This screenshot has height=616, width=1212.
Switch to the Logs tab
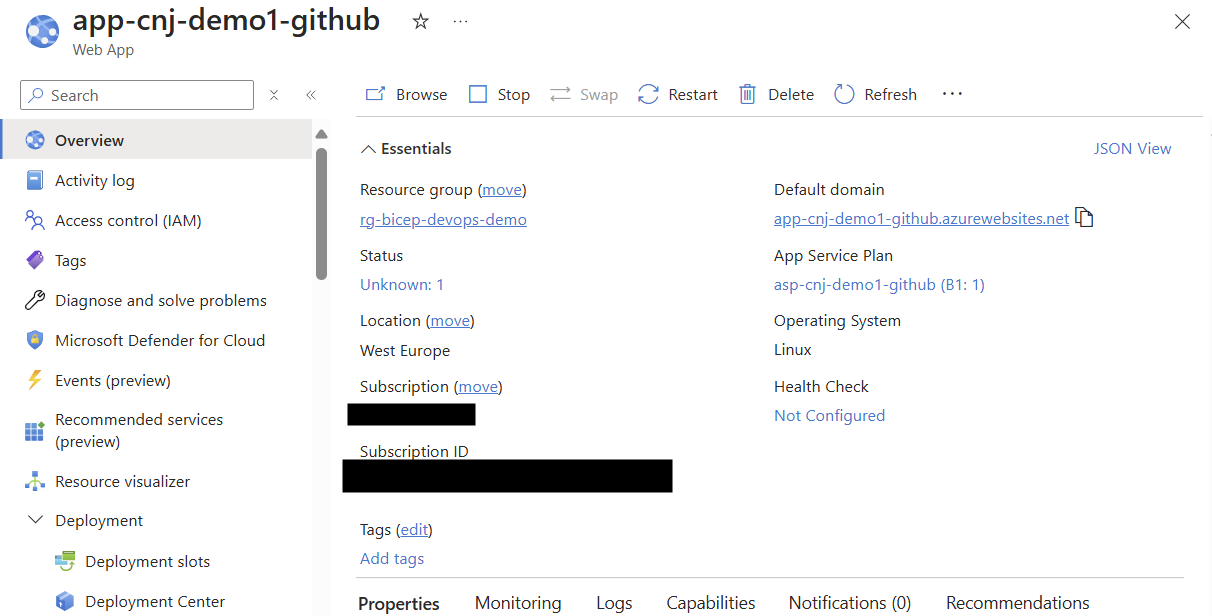pos(614,603)
